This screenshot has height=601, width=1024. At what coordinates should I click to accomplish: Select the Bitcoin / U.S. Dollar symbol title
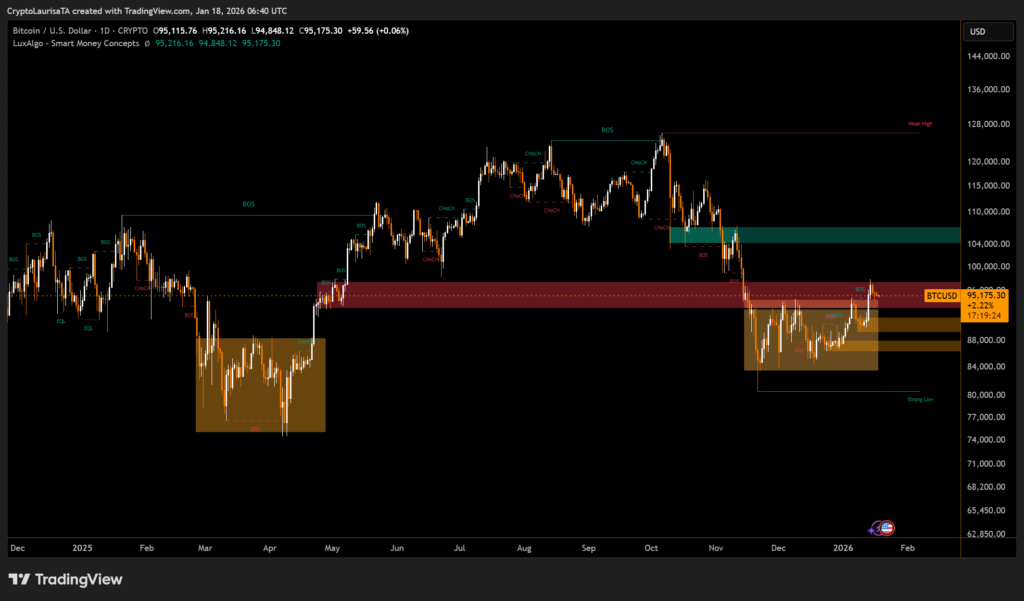(x=50, y=31)
